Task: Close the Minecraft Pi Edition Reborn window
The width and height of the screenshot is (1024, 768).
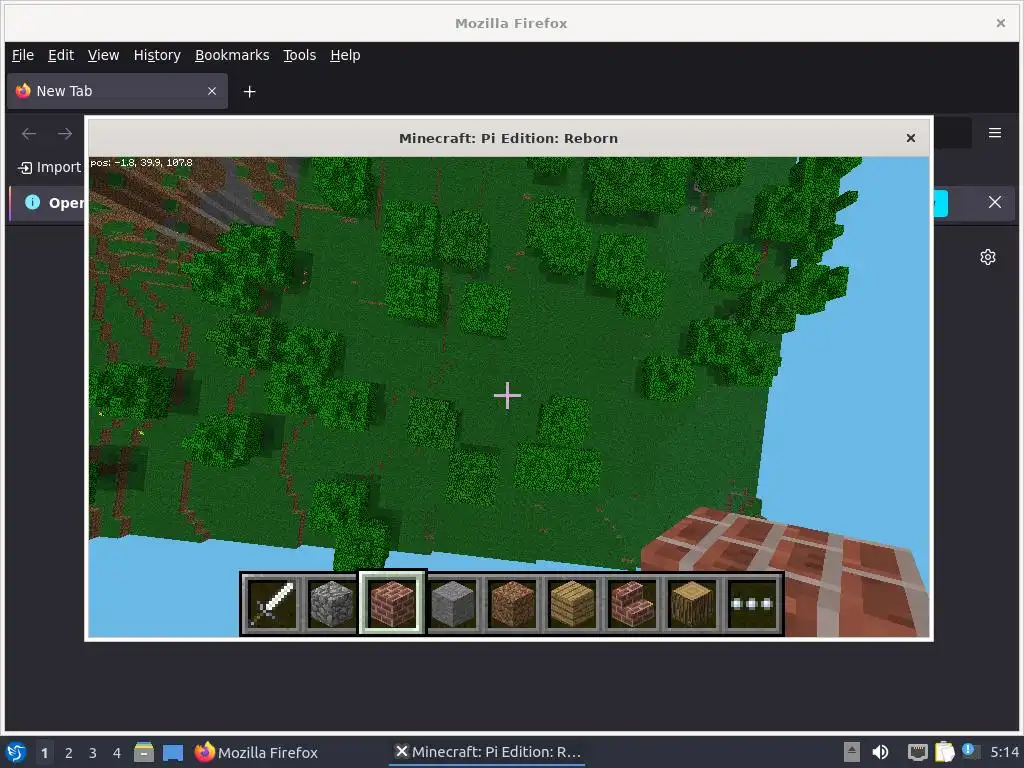Action: [x=910, y=138]
